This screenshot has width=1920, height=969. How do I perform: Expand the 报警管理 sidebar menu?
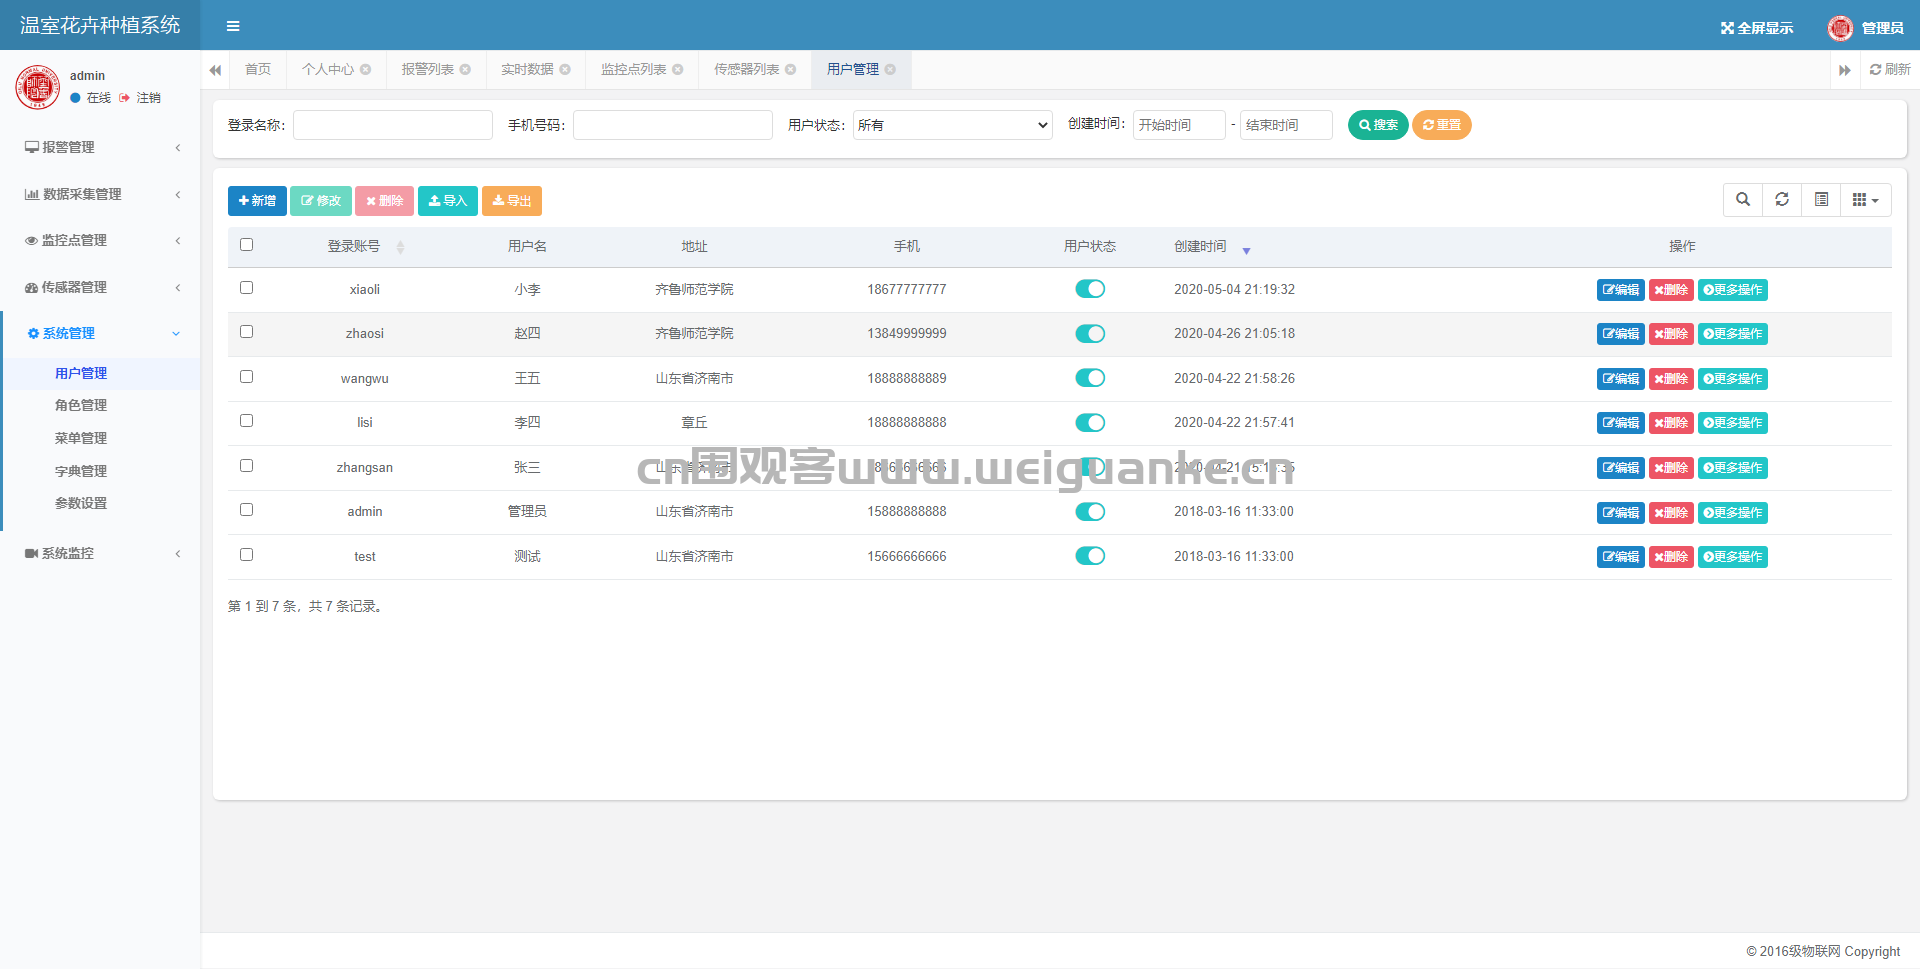pyautogui.click(x=100, y=147)
